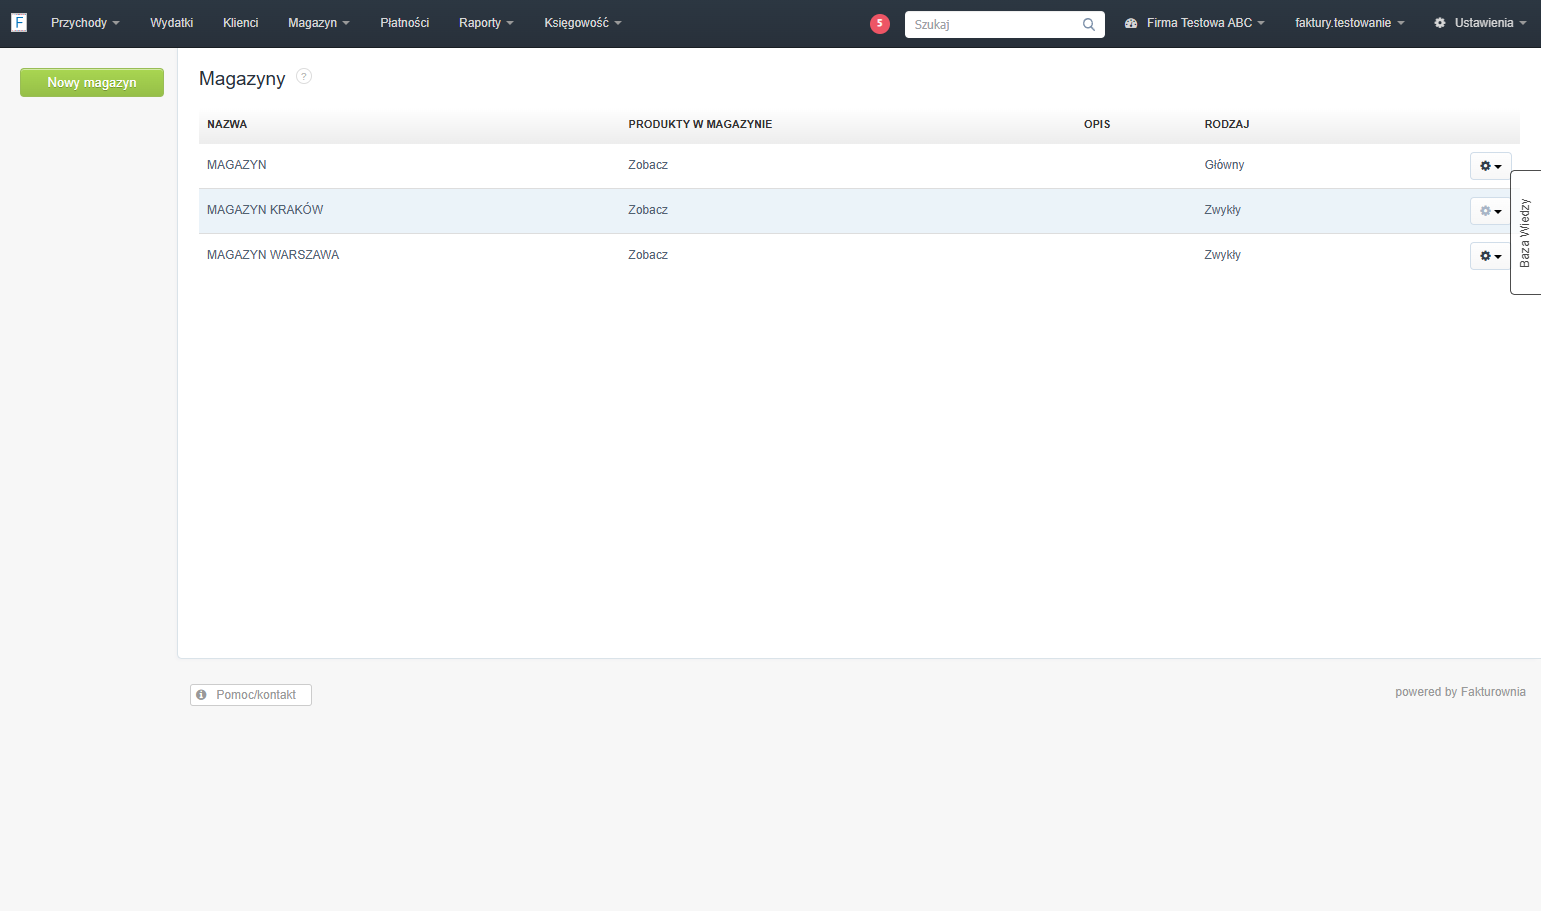
Task: Click the RODZAJ column header
Action: point(1227,124)
